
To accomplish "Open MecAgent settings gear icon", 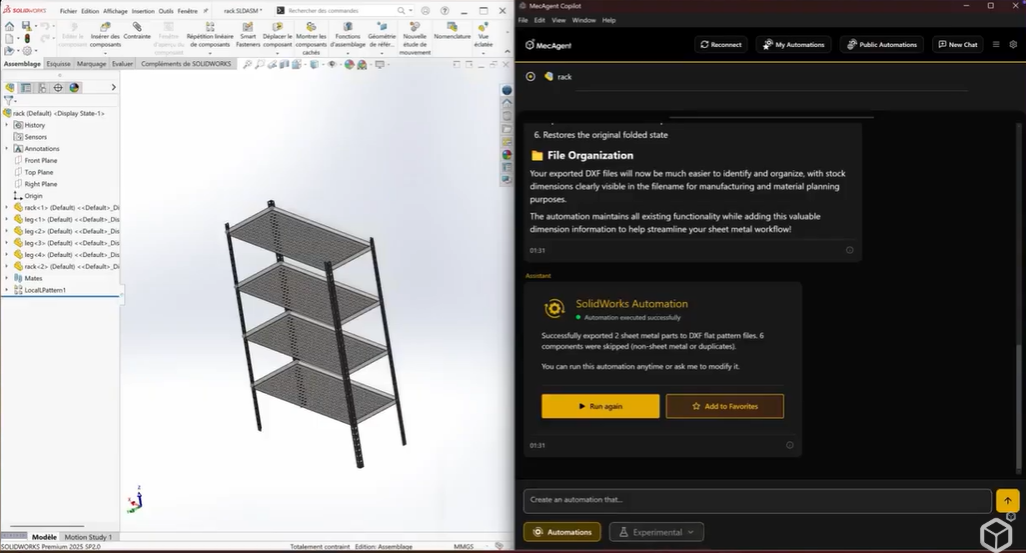I will point(1013,44).
